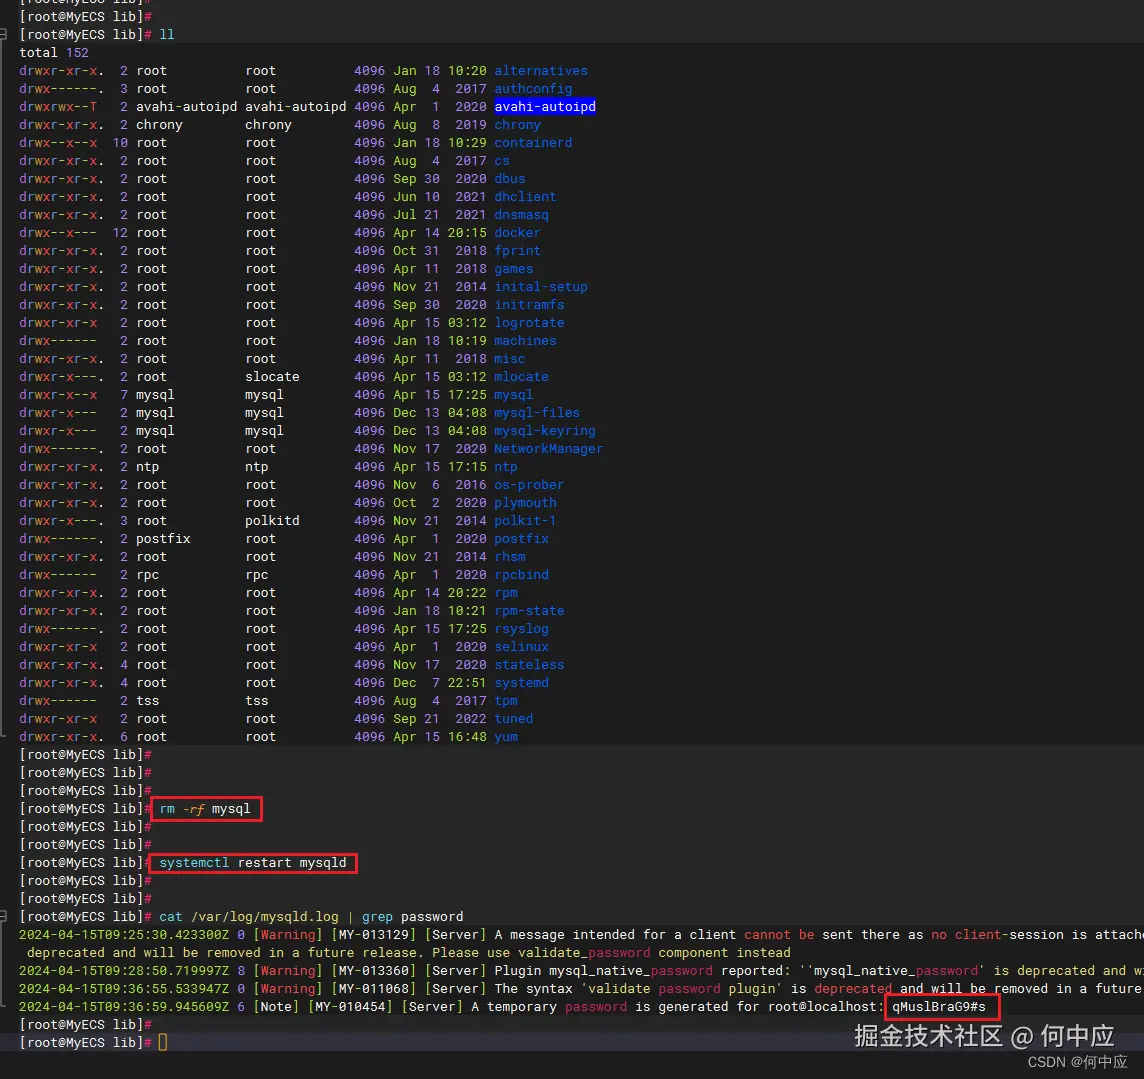Click the 'root@localhost:' text in the log
This screenshot has width=1144, height=1079.
tap(826, 1007)
